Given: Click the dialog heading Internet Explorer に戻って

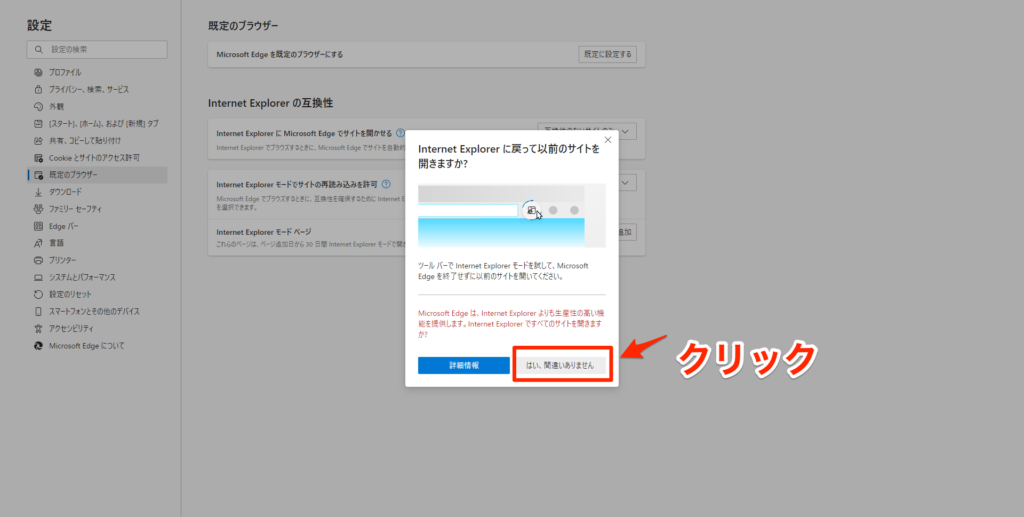Looking at the screenshot, I should (508, 157).
